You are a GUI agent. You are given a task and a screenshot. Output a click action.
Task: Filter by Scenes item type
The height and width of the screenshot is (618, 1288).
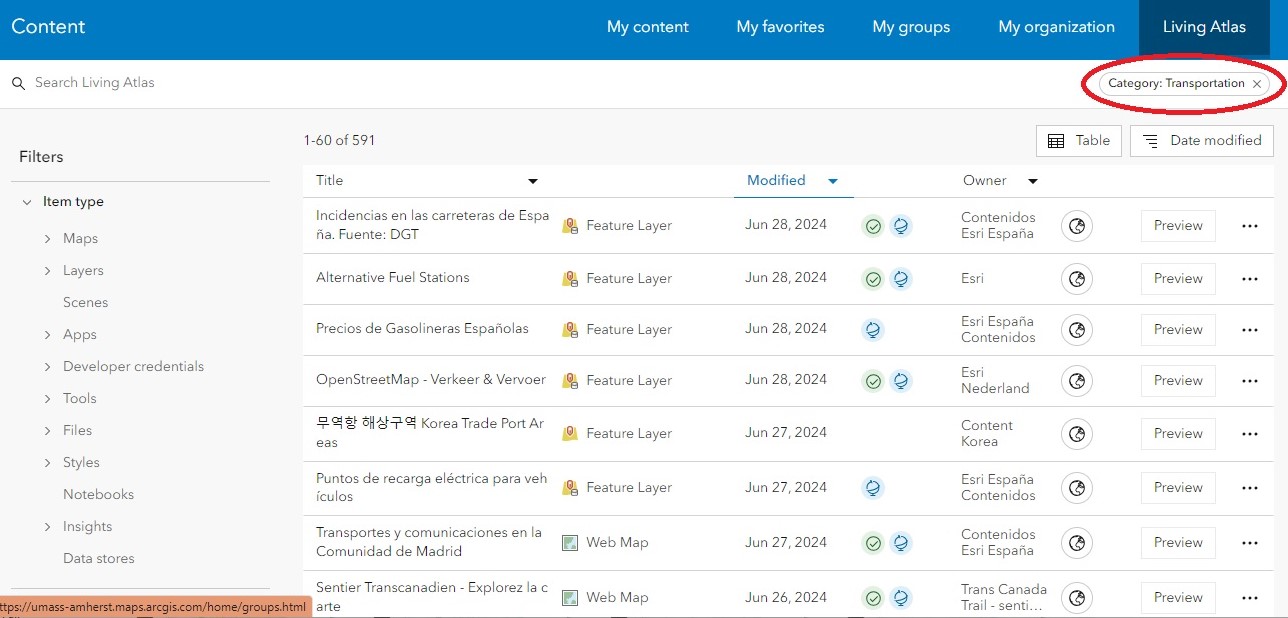point(86,303)
